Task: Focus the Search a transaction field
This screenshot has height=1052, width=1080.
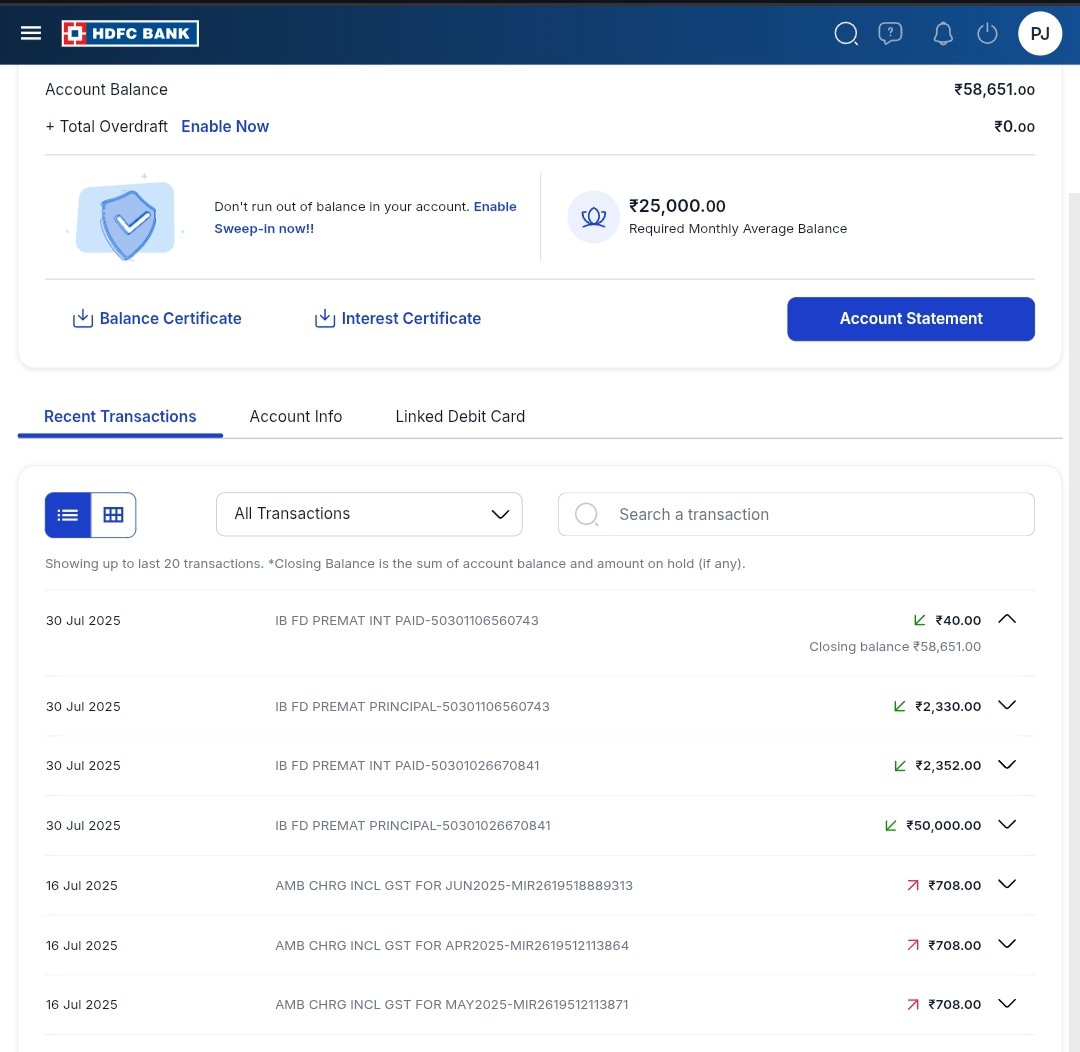Action: pos(796,514)
